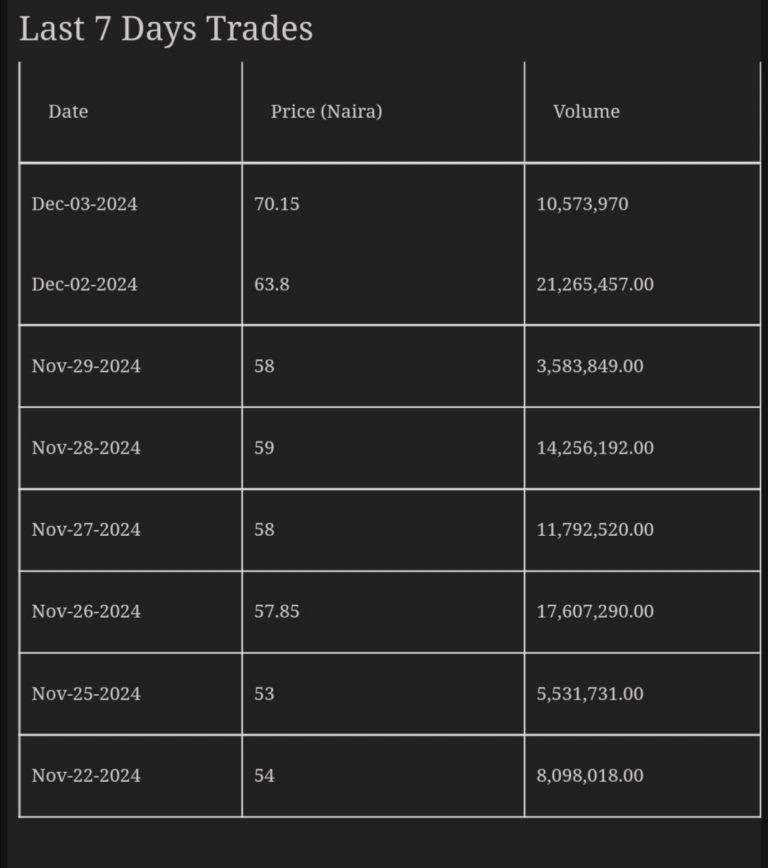Click the 8,098,018.00 volume cell
The height and width of the screenshot is (868, 768).
[x=590, y=776]
